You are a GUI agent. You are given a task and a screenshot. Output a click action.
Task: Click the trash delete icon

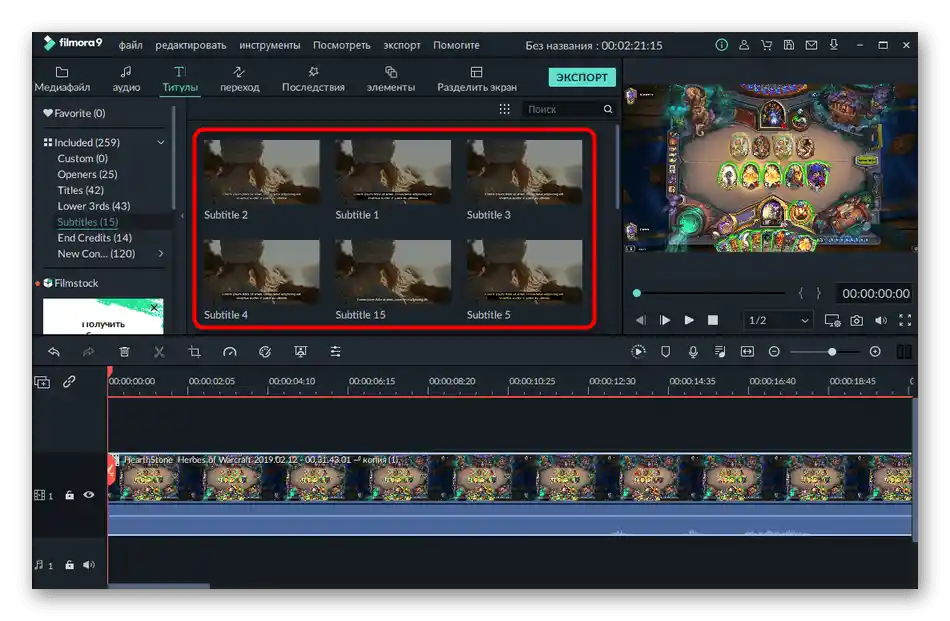coord(124,352)
